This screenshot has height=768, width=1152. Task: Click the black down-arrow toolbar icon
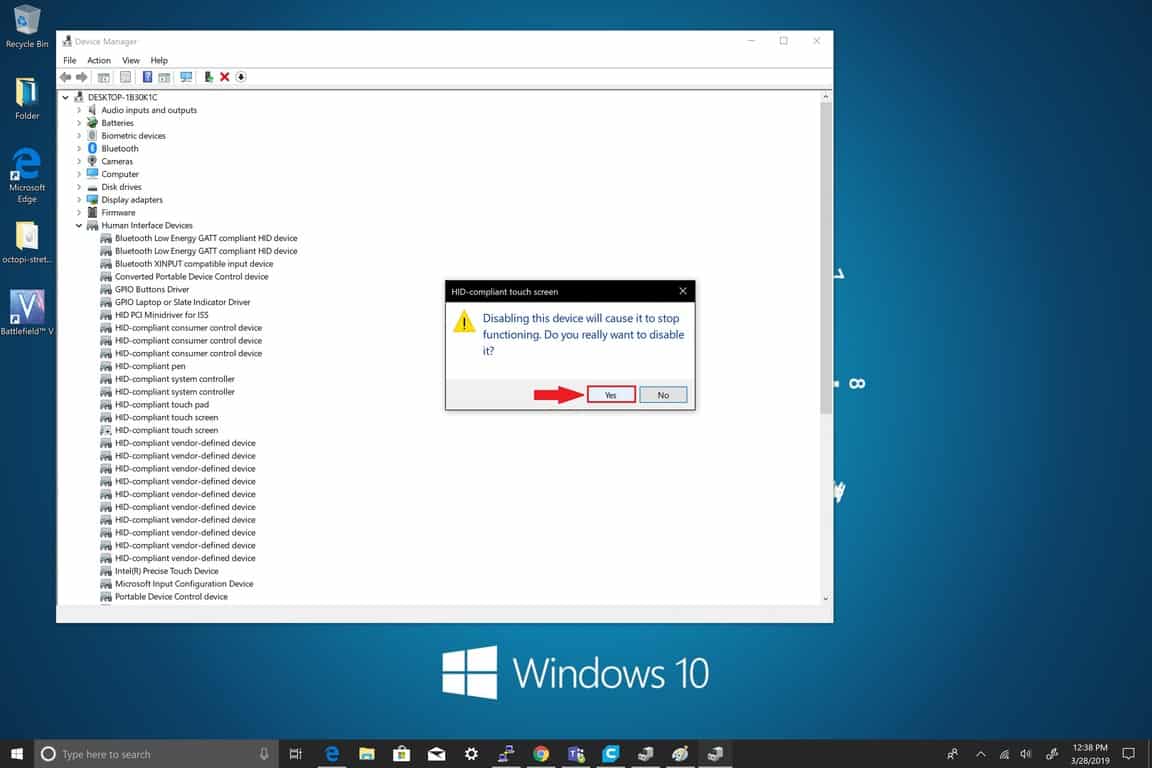tap(241, 77)
